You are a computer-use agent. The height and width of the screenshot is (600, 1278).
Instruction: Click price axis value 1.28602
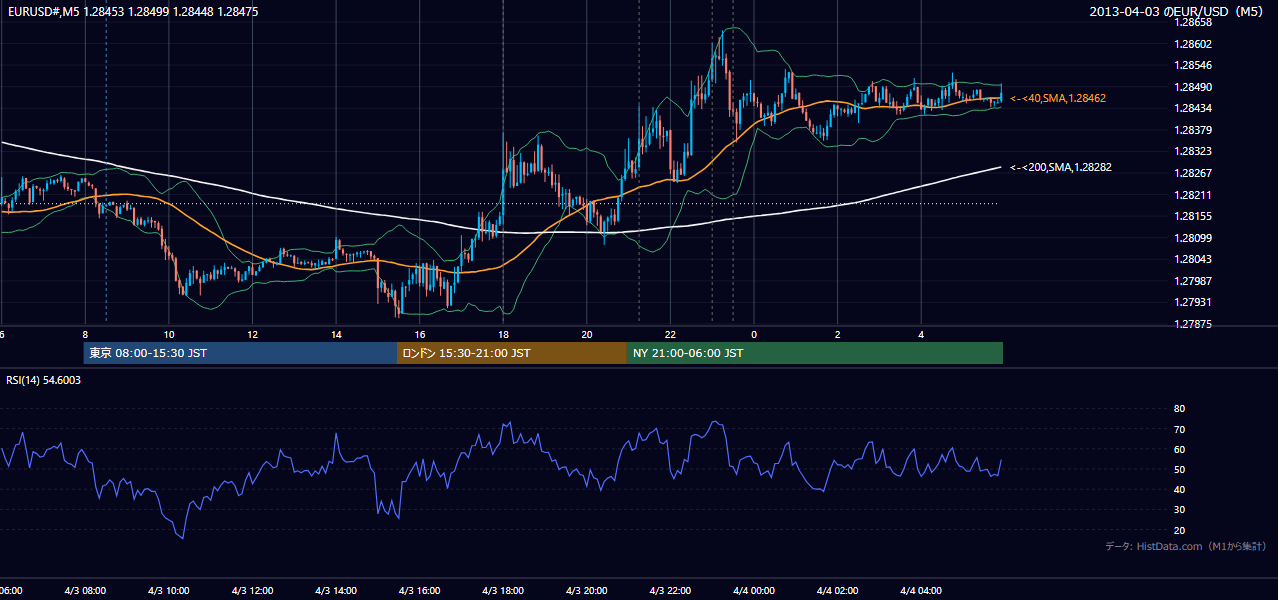point(1193,44)
